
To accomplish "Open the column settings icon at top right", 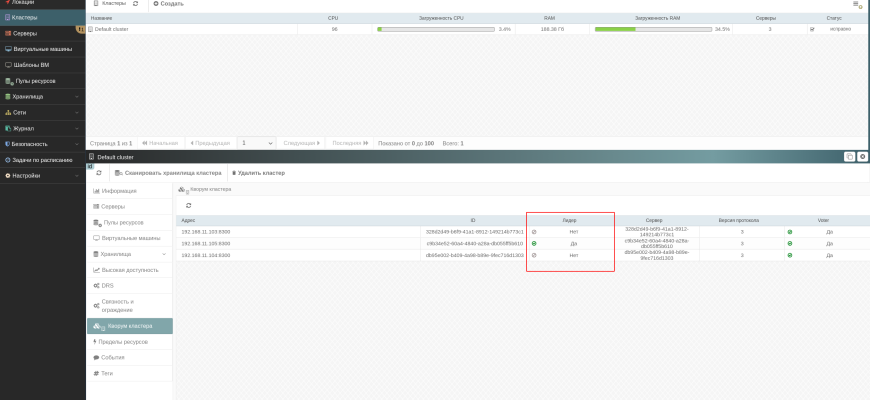I will pyautogui.click(x=857, y=5).
